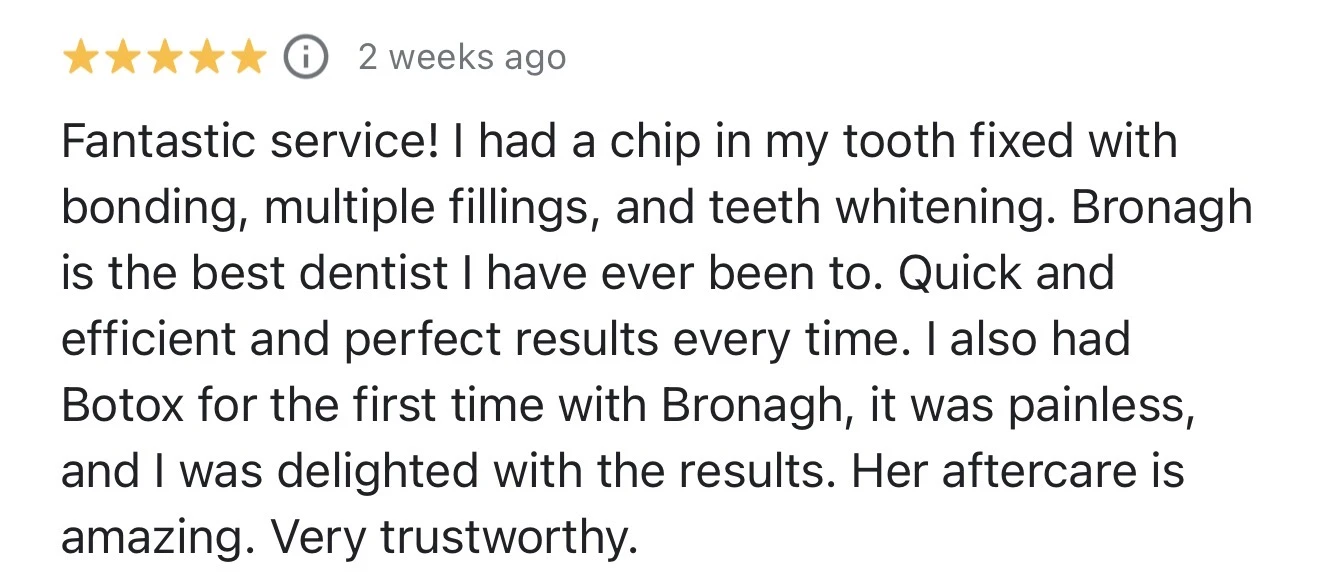
Task: Click the "2 weeks ago" timestamp
Action: 462,58
